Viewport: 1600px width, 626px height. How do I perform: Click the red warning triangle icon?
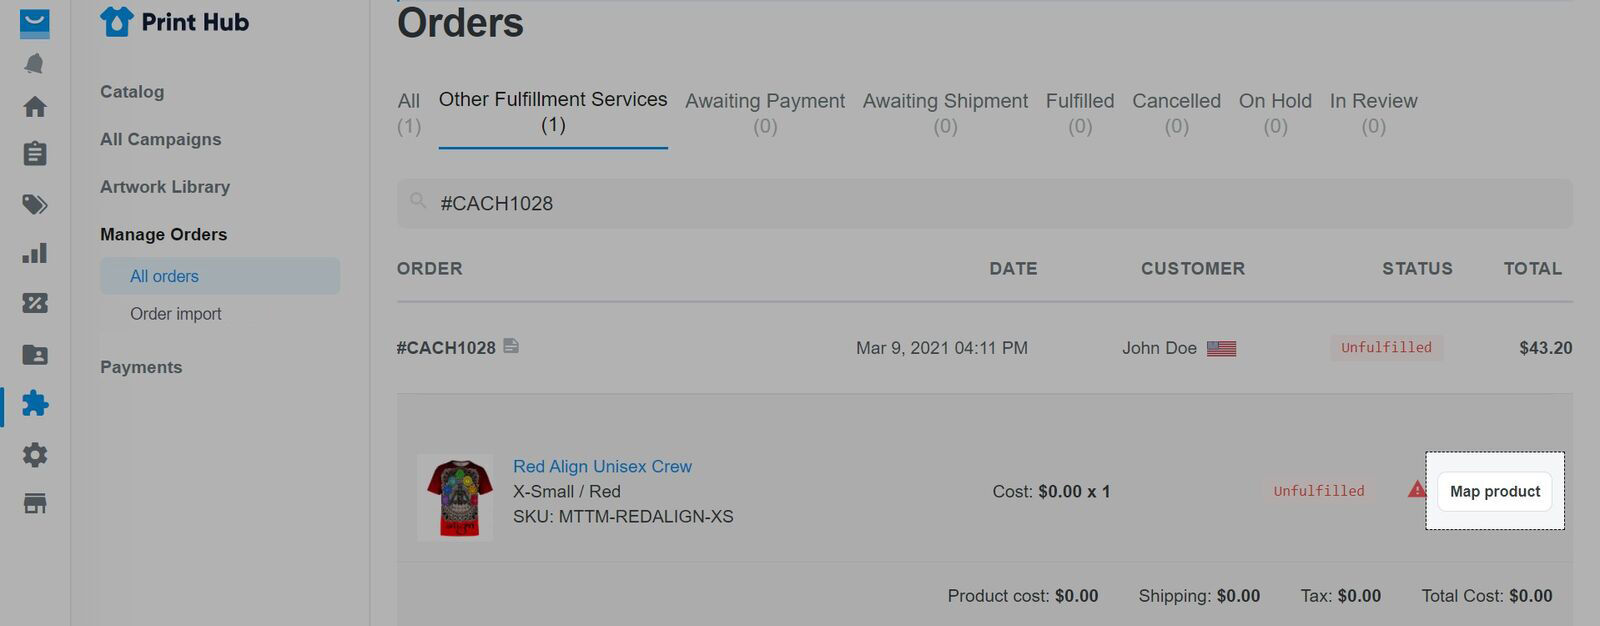pos(1417,489)
